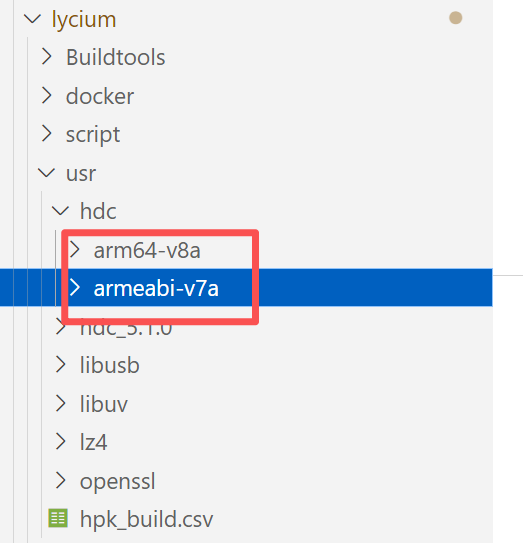This screenshot has height=543, width=523.
Task: Select the Buildtools folder label
Action: coord(116,57)
